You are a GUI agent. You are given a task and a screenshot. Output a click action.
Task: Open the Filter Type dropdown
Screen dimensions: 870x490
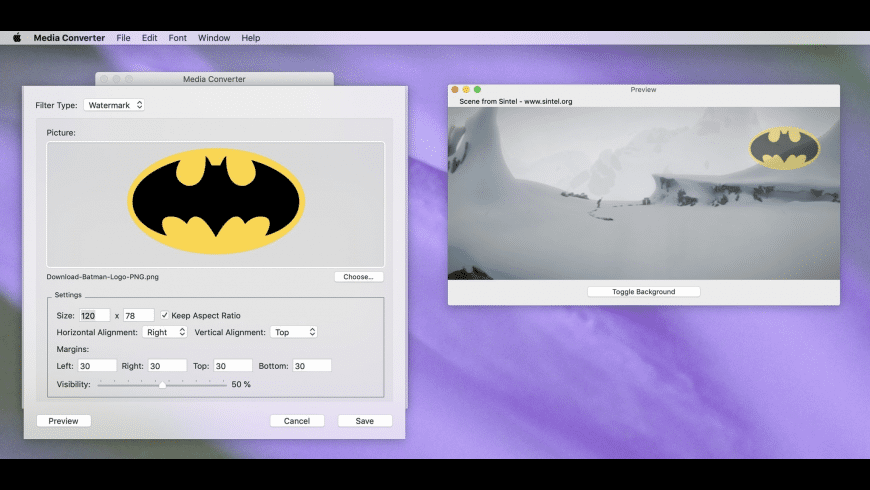coord(114,105)
